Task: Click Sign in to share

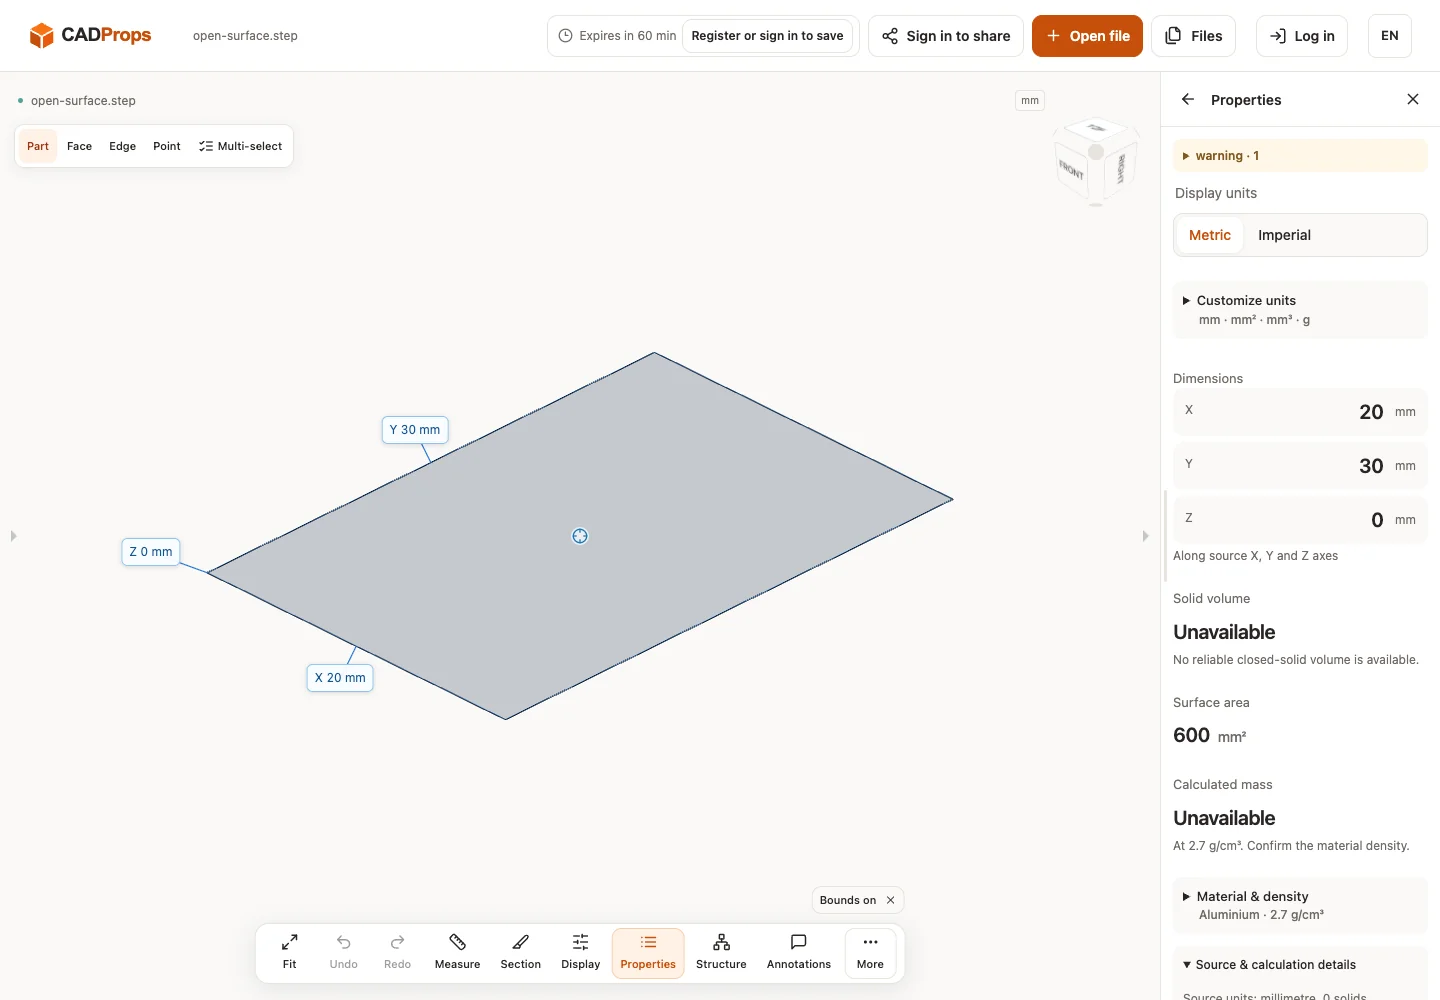Action: [x=946, y=36]
